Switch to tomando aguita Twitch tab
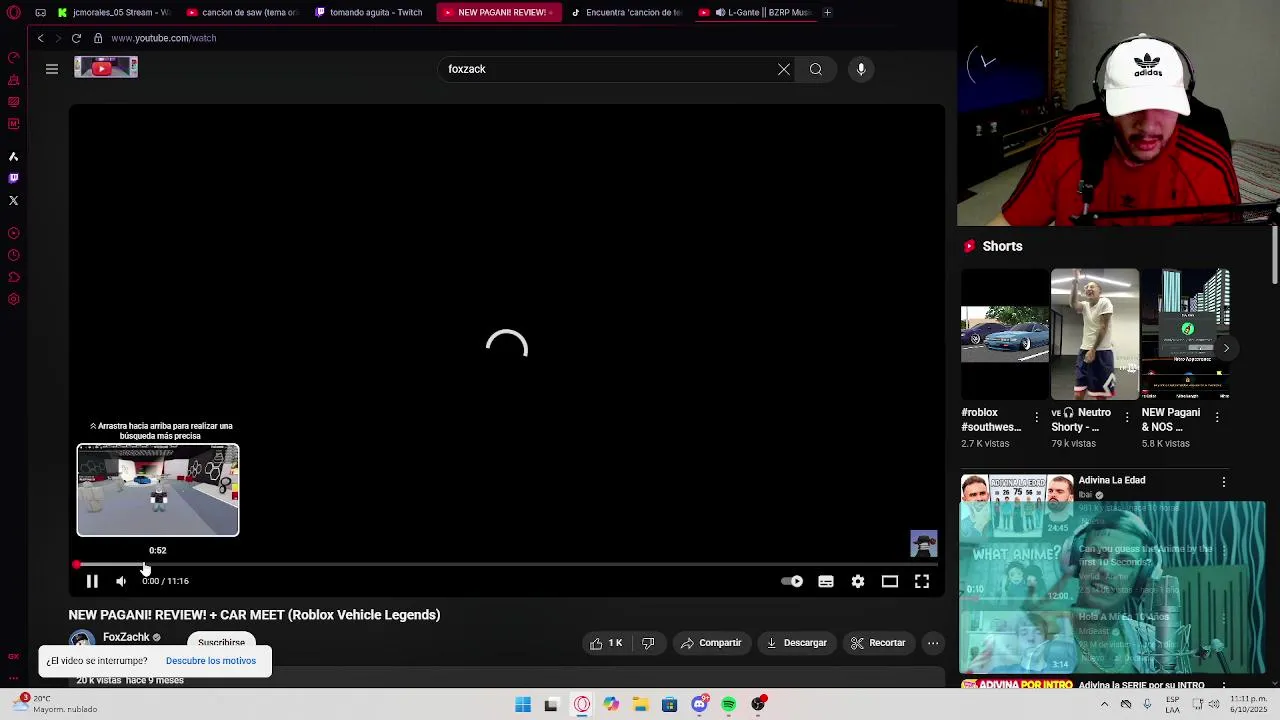Image resolution: width=1280 pixels, height=720 pixels. (x=370, y=12)
